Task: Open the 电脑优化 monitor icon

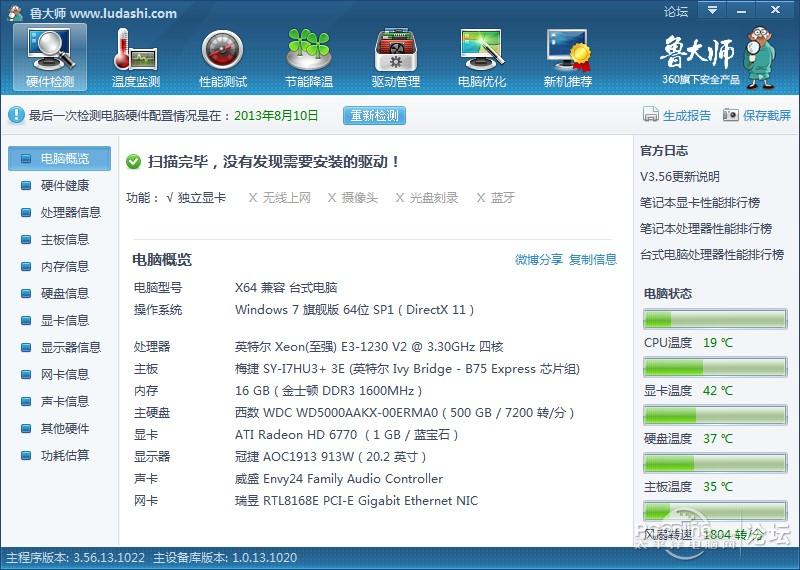Action: click(482, 57)
